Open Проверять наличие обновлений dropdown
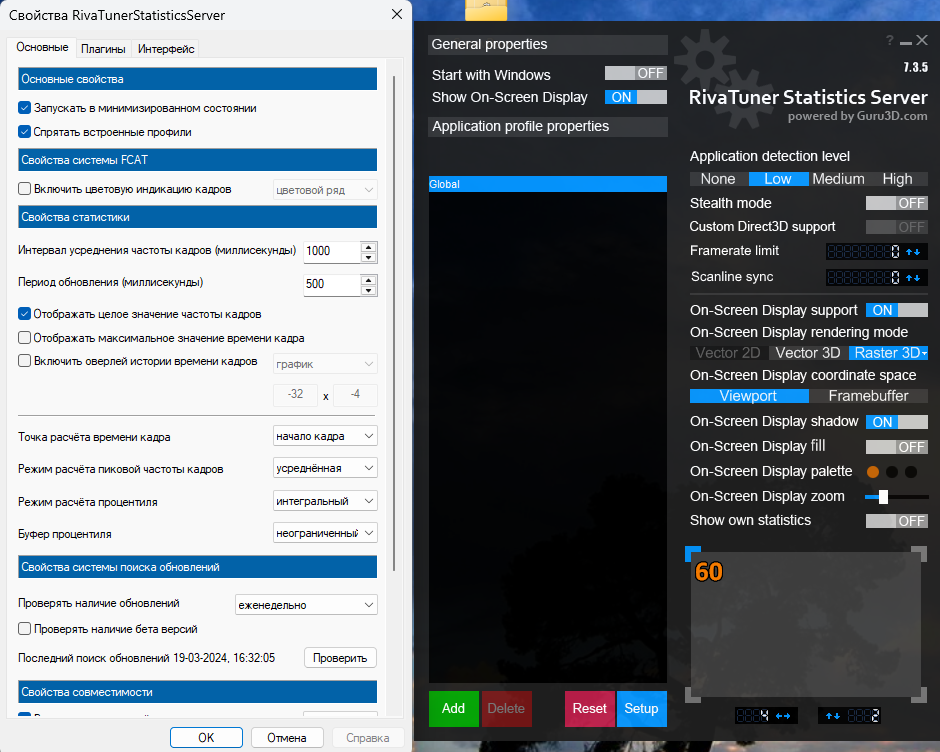The width and height of the screenshot is (940, 752). click(306, 604)
